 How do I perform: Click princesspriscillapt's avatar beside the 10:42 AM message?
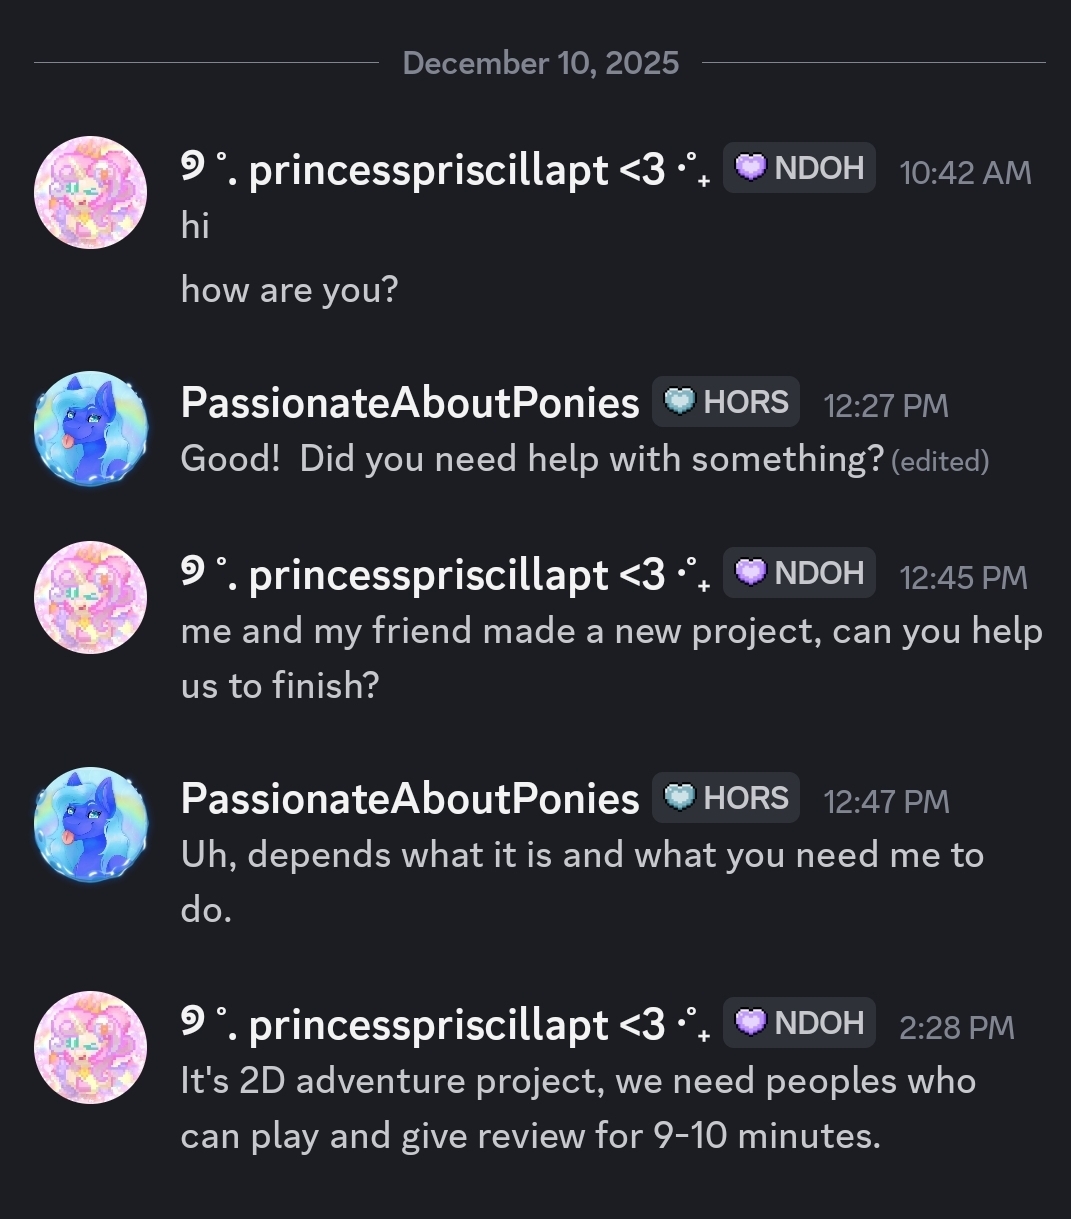point(91,193)
